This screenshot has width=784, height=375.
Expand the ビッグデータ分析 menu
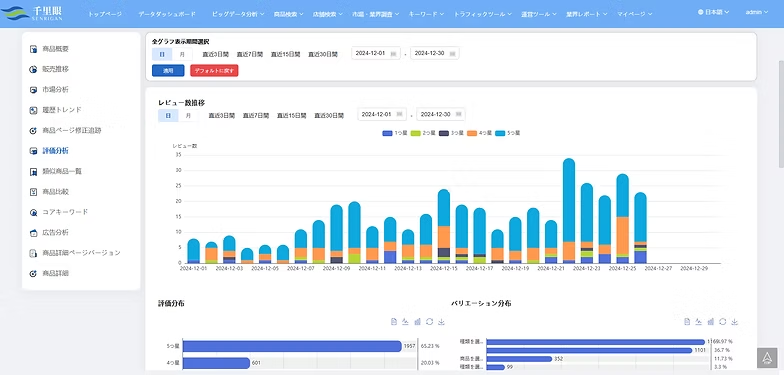pyautogui.click(x=238, y=14)
